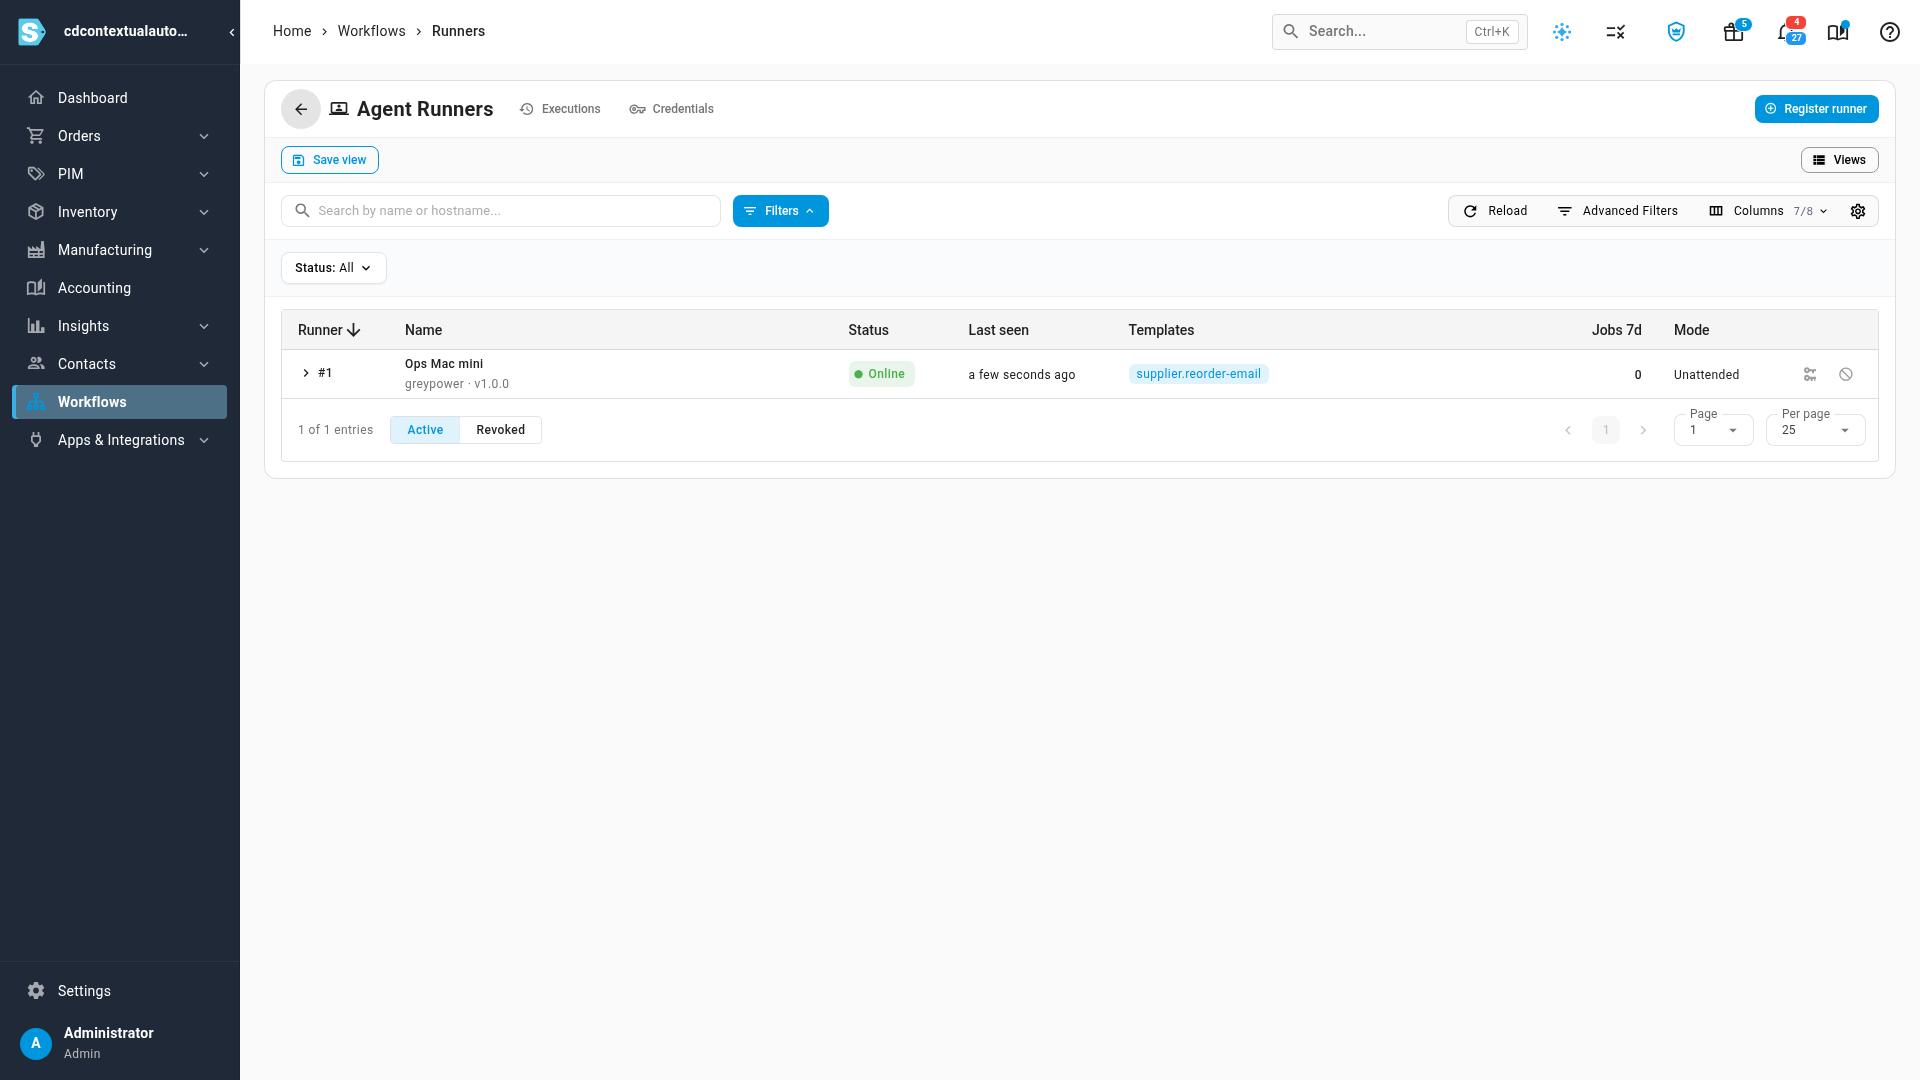Open the Status: All filter dropdown
The image size is (1920, 1080).
coord(334,268)
